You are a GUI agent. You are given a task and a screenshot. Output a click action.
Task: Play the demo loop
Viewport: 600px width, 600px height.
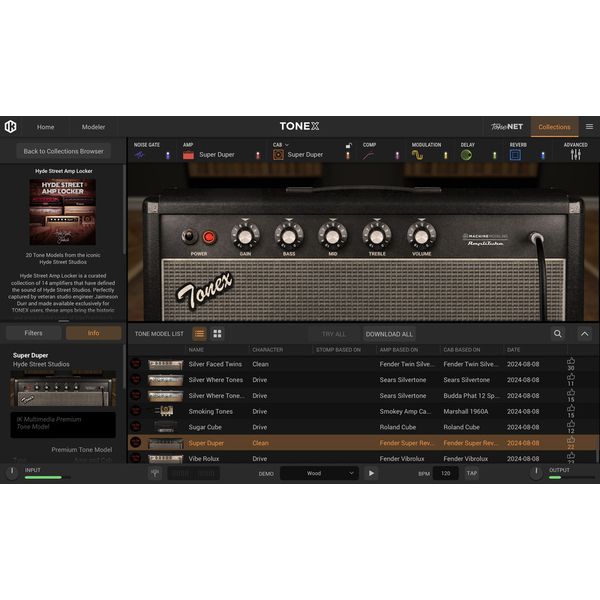click(371, 473)
